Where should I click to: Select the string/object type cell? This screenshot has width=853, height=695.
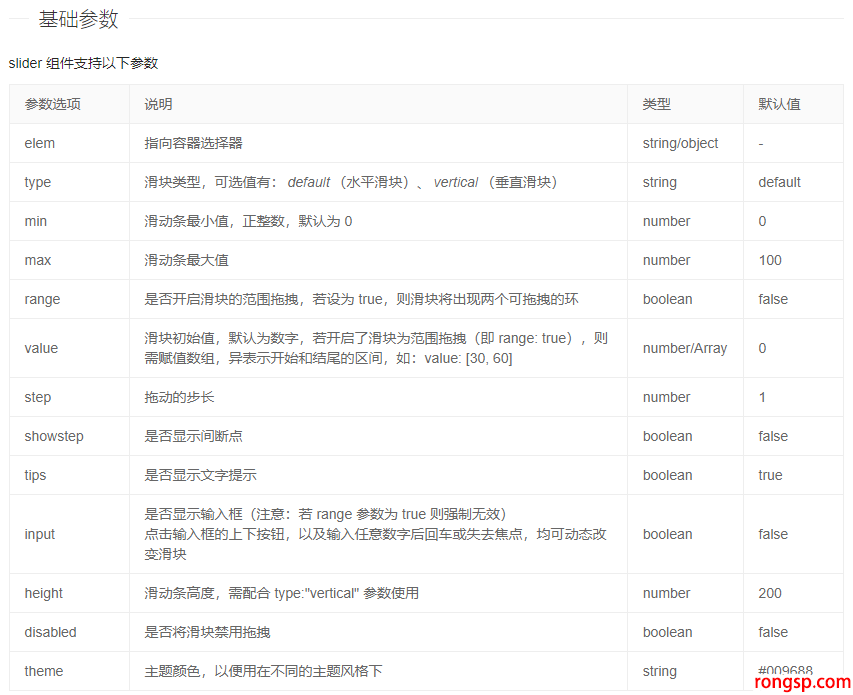pyautogui.click(x=680, y=143)
